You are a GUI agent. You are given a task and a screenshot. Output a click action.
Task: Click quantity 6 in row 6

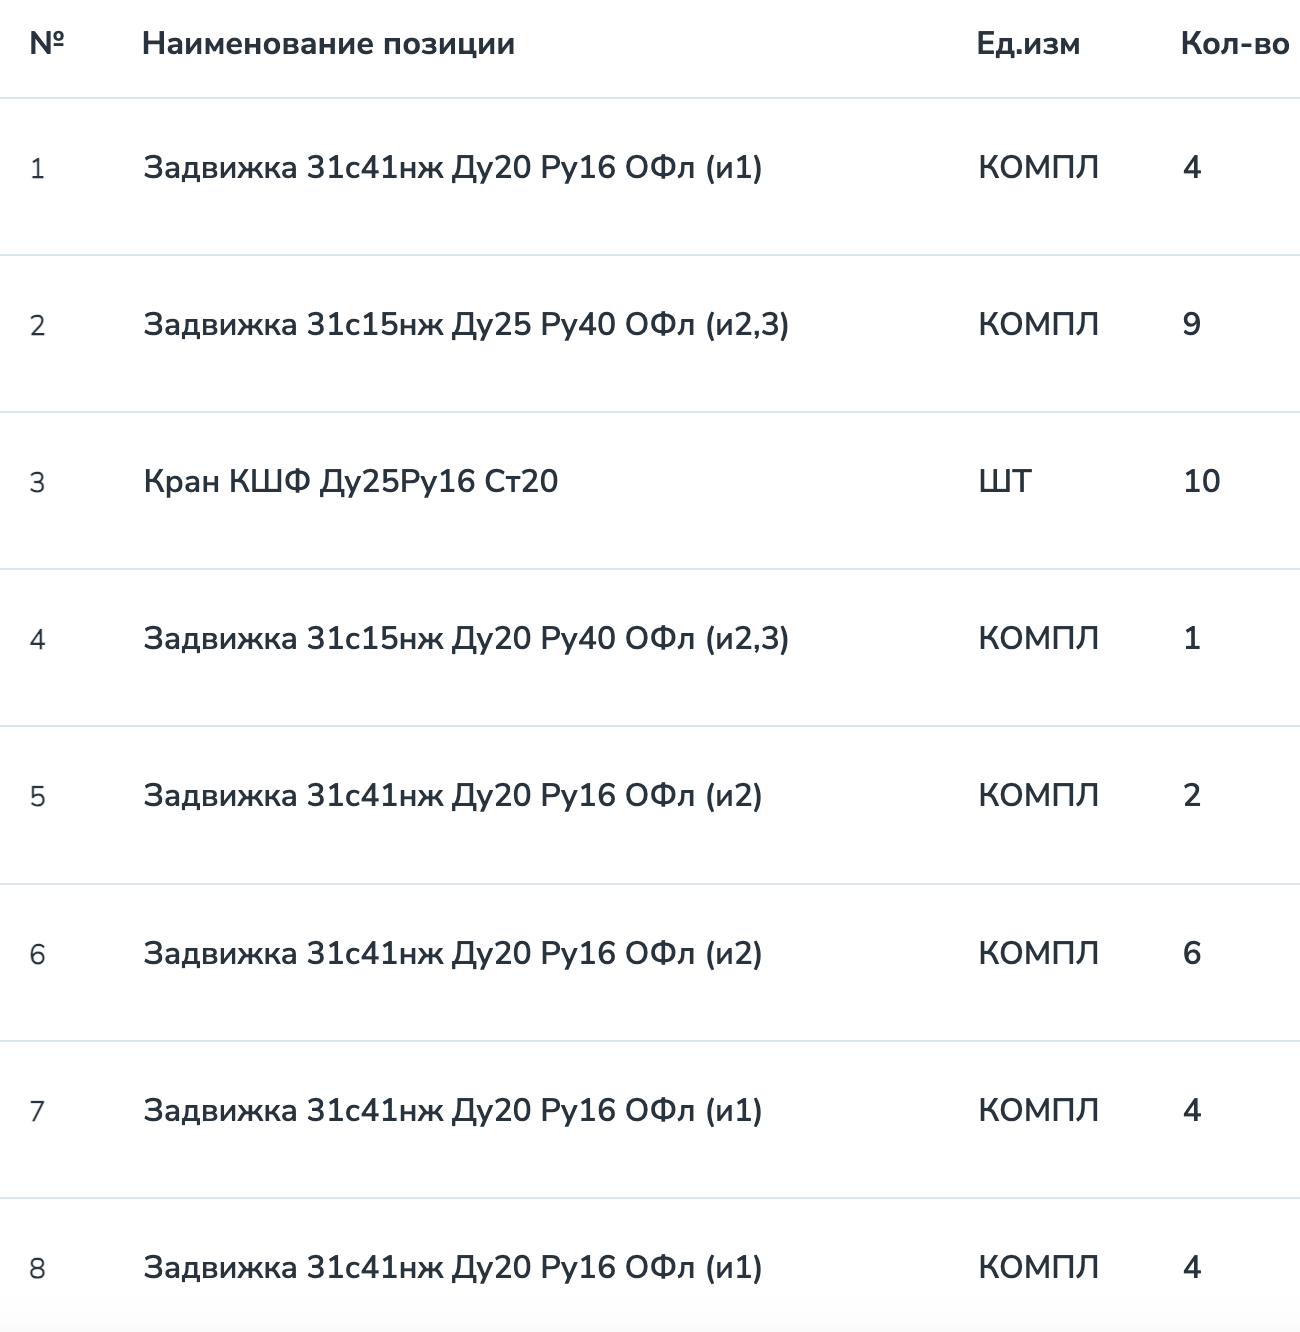pyautogui.click(x=1191, y=953)
